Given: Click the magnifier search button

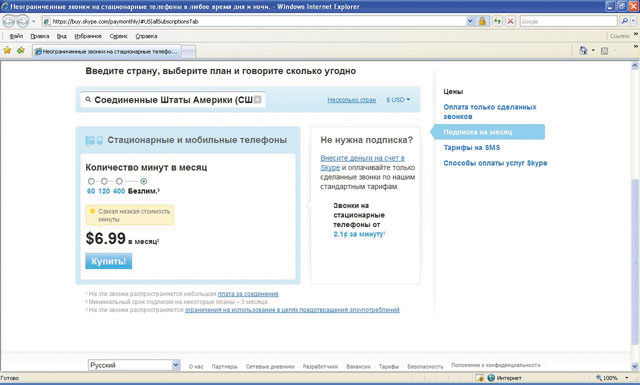Looking at the screenshot, I should (624, 21).
